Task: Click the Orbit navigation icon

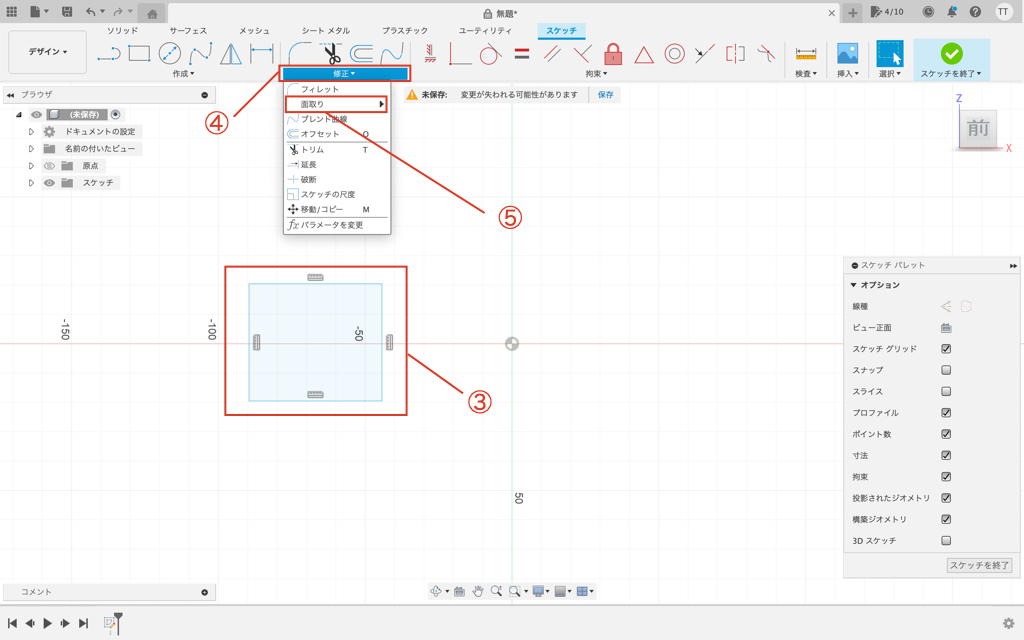Action: (x=436, y=591)
